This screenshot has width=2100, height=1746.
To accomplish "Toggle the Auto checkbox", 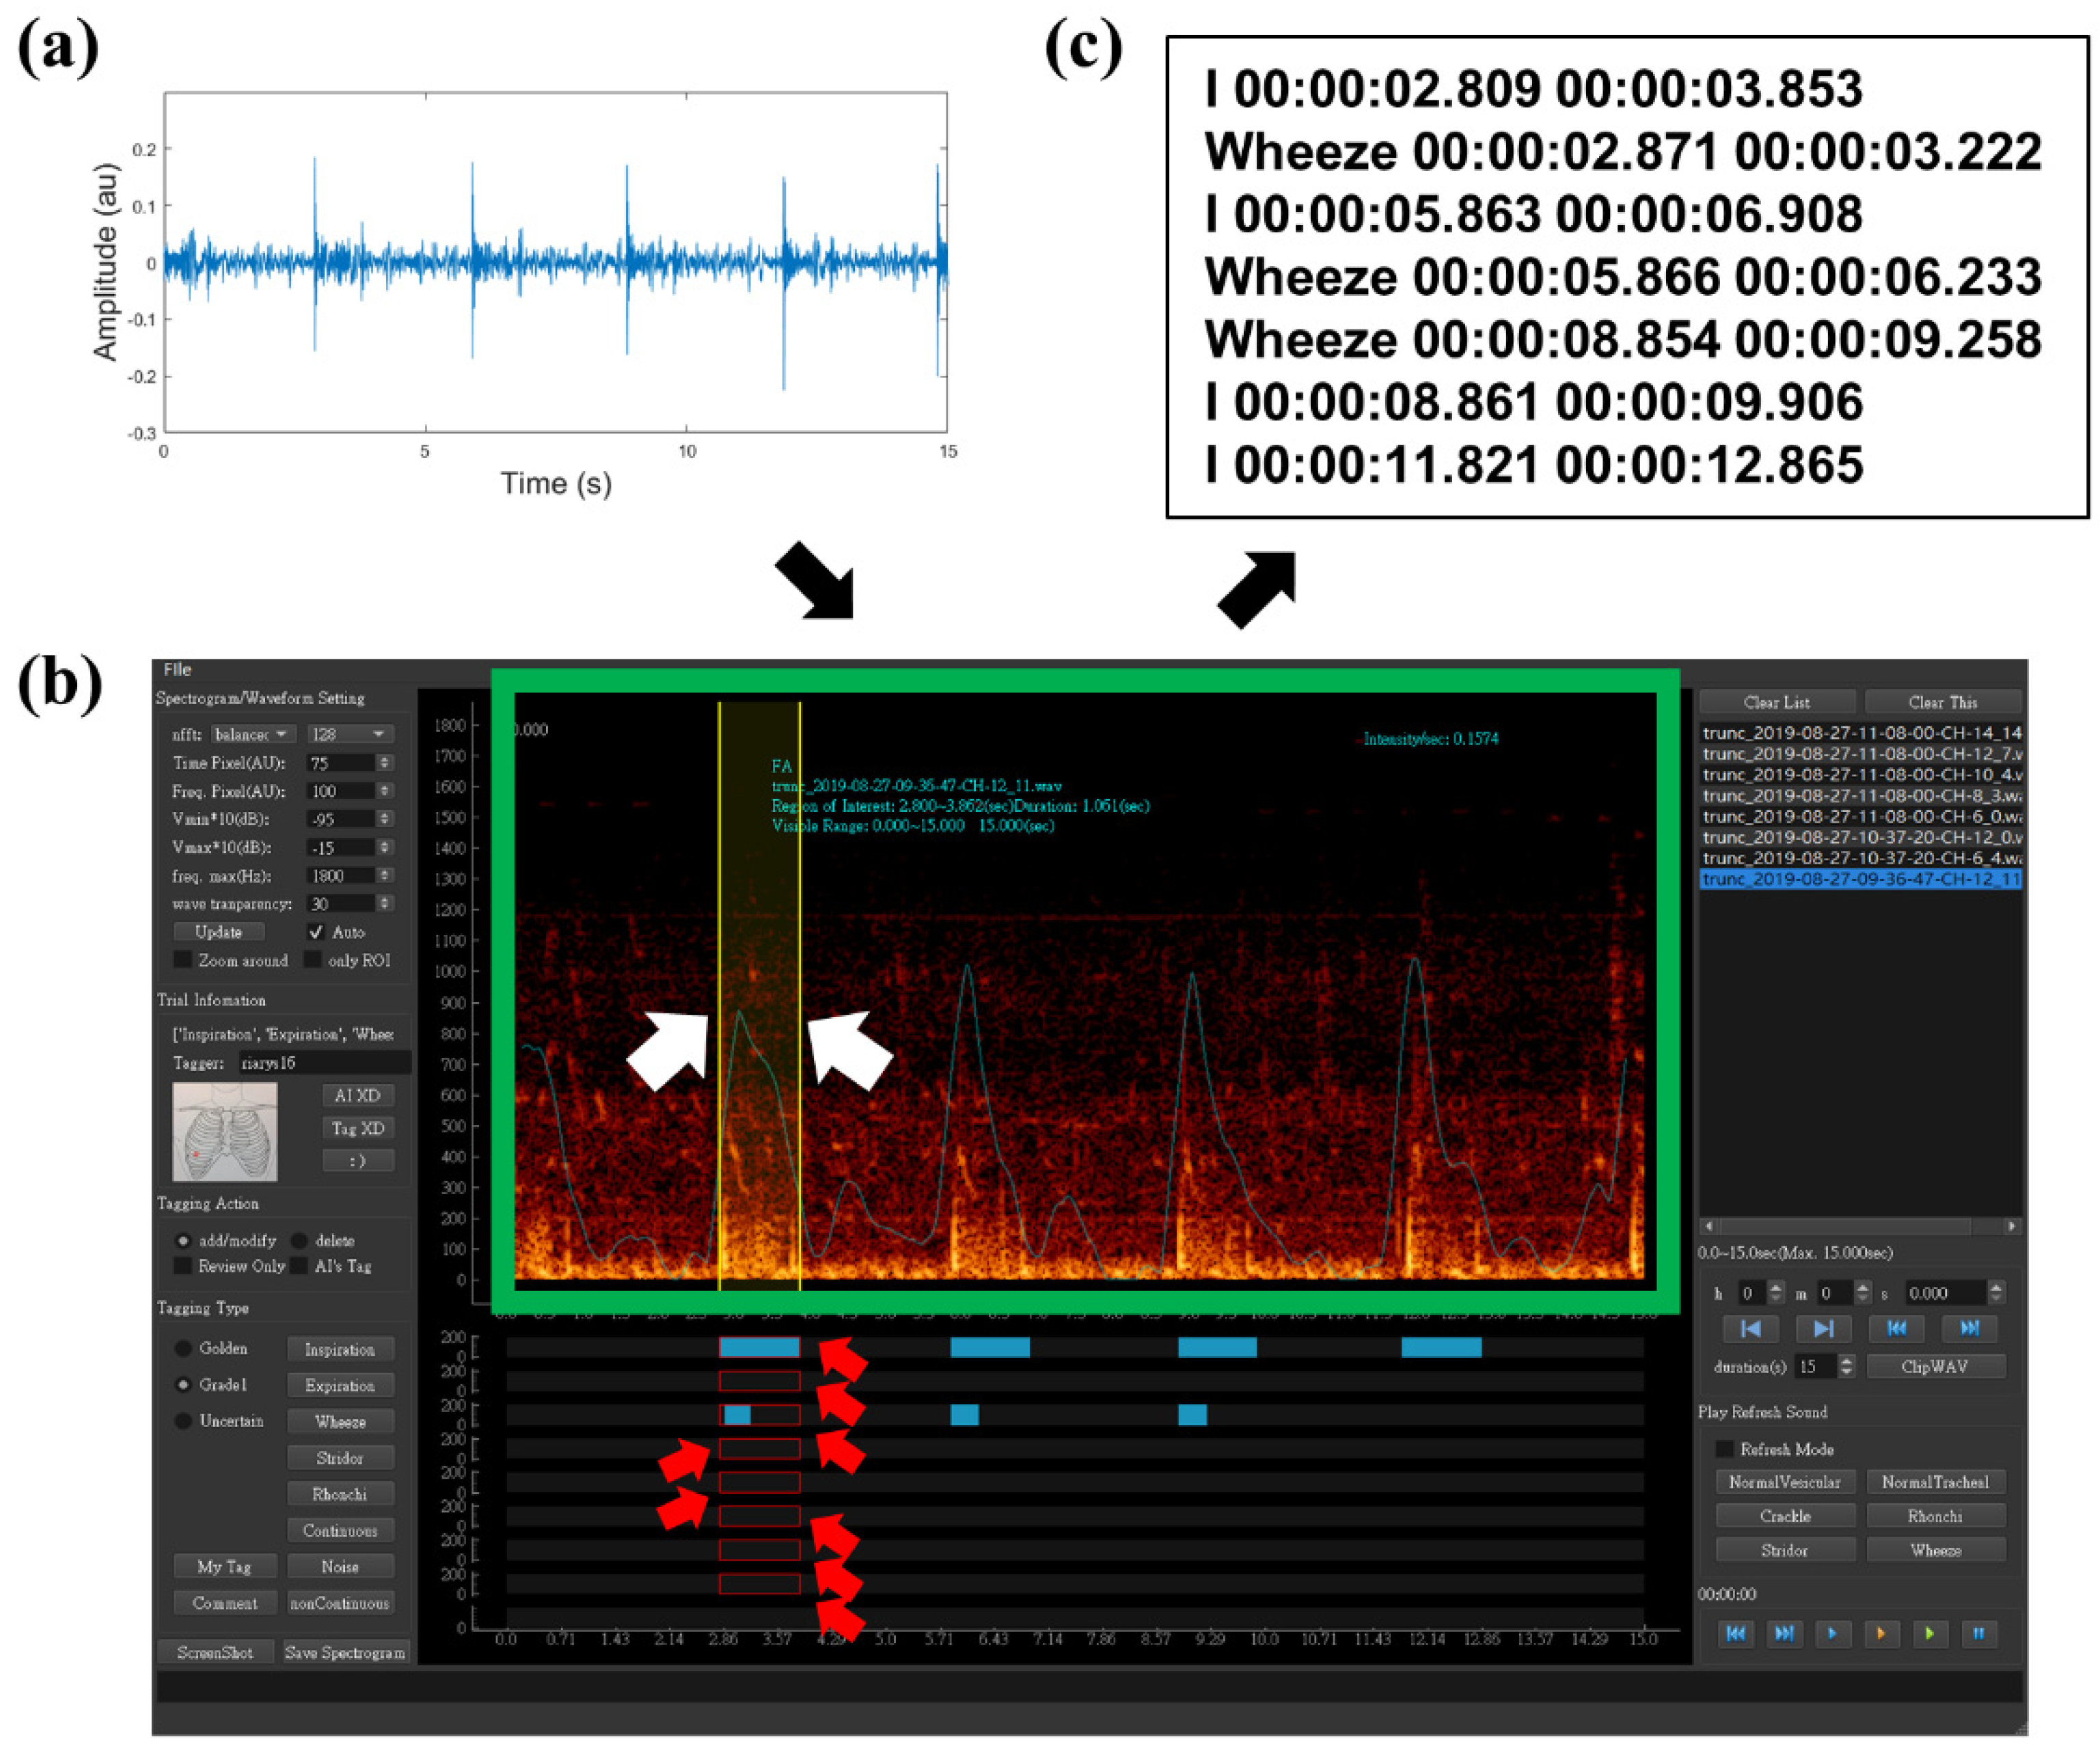I will (x=316, y=932).
